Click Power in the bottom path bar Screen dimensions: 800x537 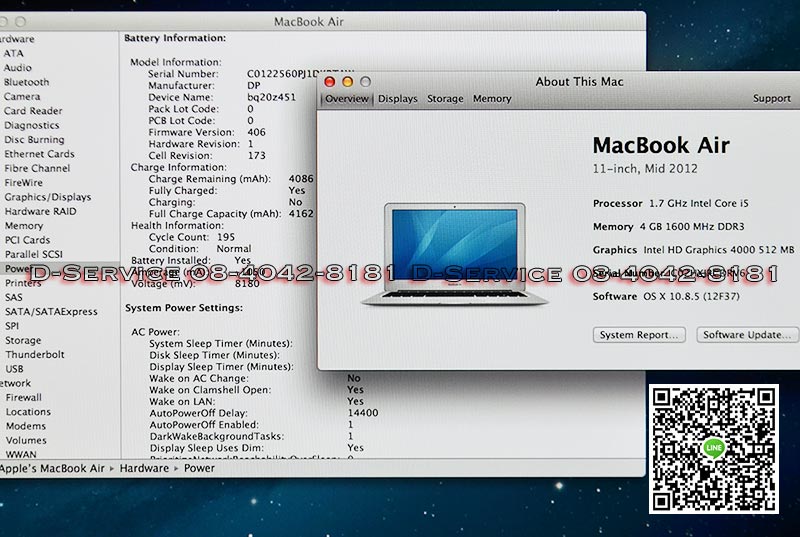199,468
